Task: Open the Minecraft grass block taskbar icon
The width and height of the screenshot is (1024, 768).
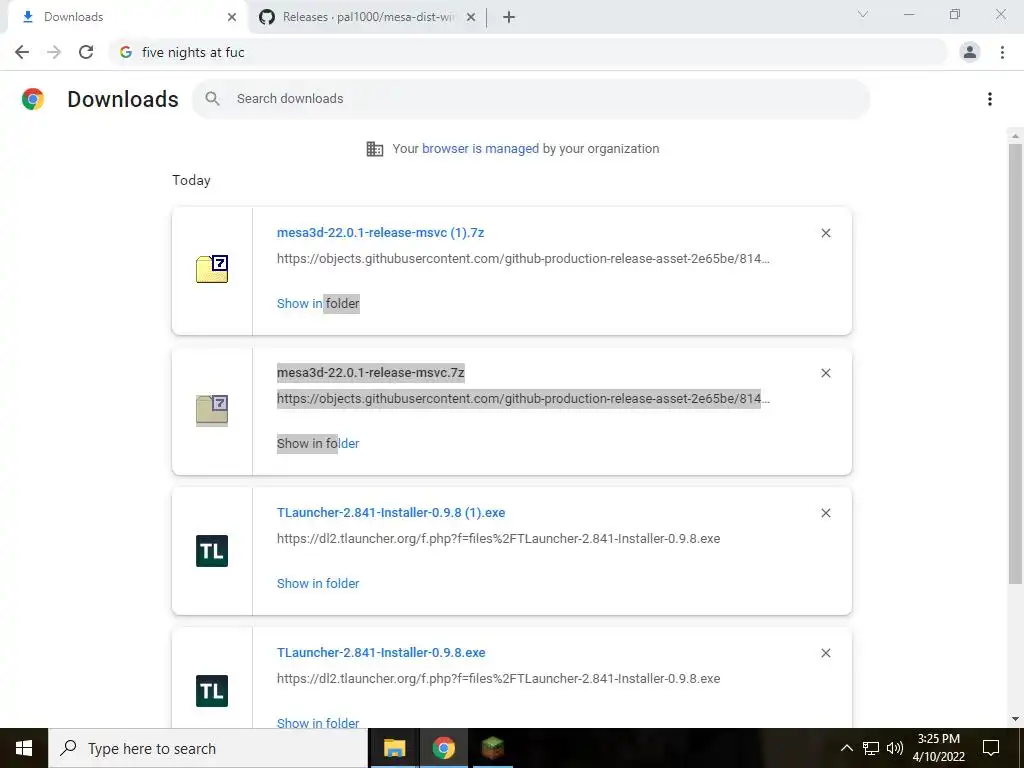Action: coord(493,748)
